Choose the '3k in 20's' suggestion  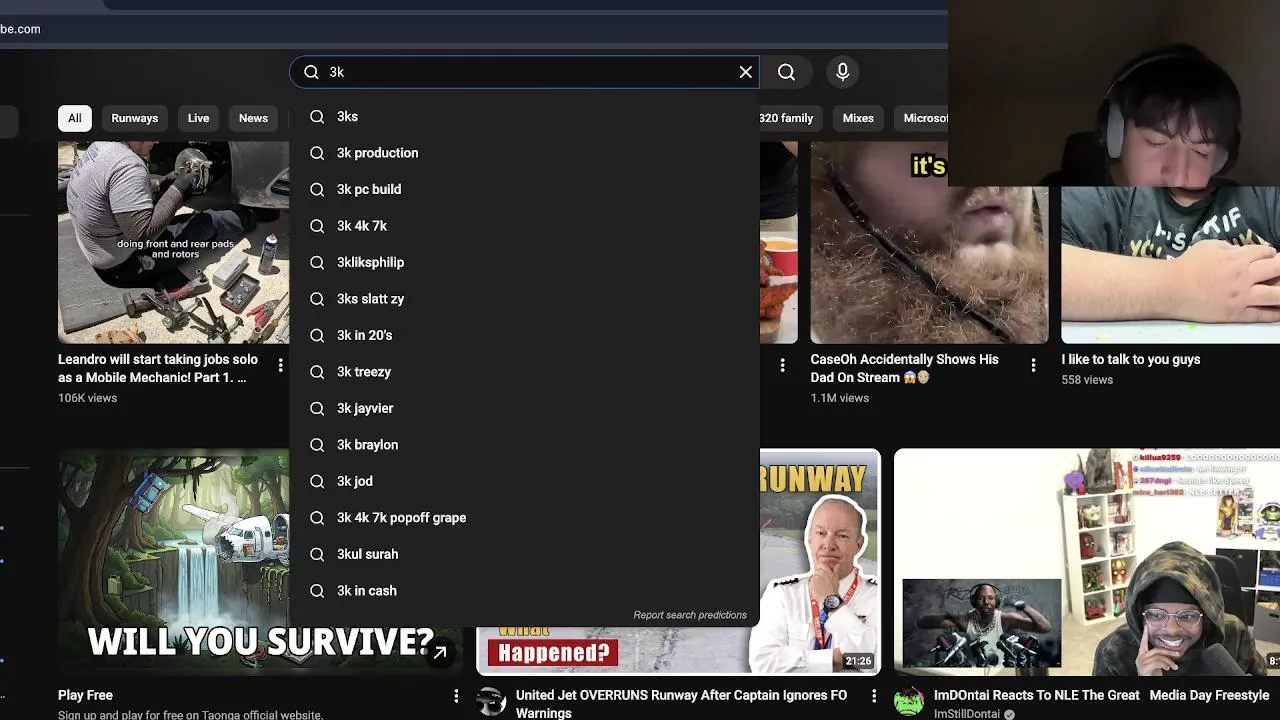524,335
